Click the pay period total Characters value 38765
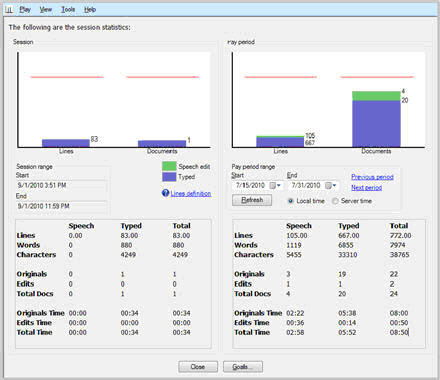This screenshot has height=380, width=440. pos(399,255)
